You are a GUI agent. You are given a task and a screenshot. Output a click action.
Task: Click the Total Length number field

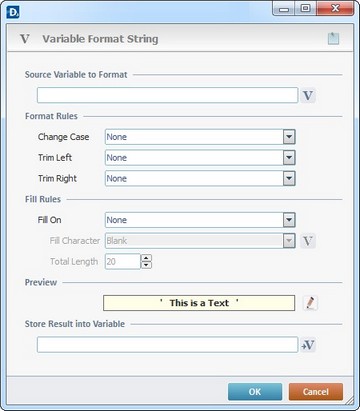coord(123,261)
